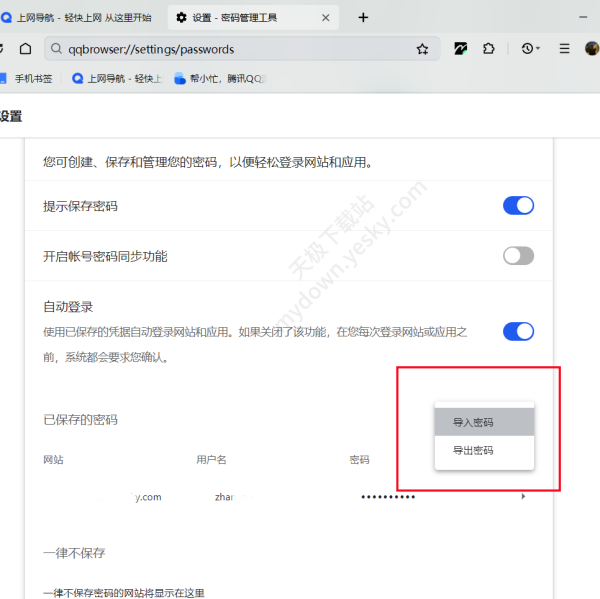
Task: Open the 帮小忙 bookmark link
Action: point(220,78)
